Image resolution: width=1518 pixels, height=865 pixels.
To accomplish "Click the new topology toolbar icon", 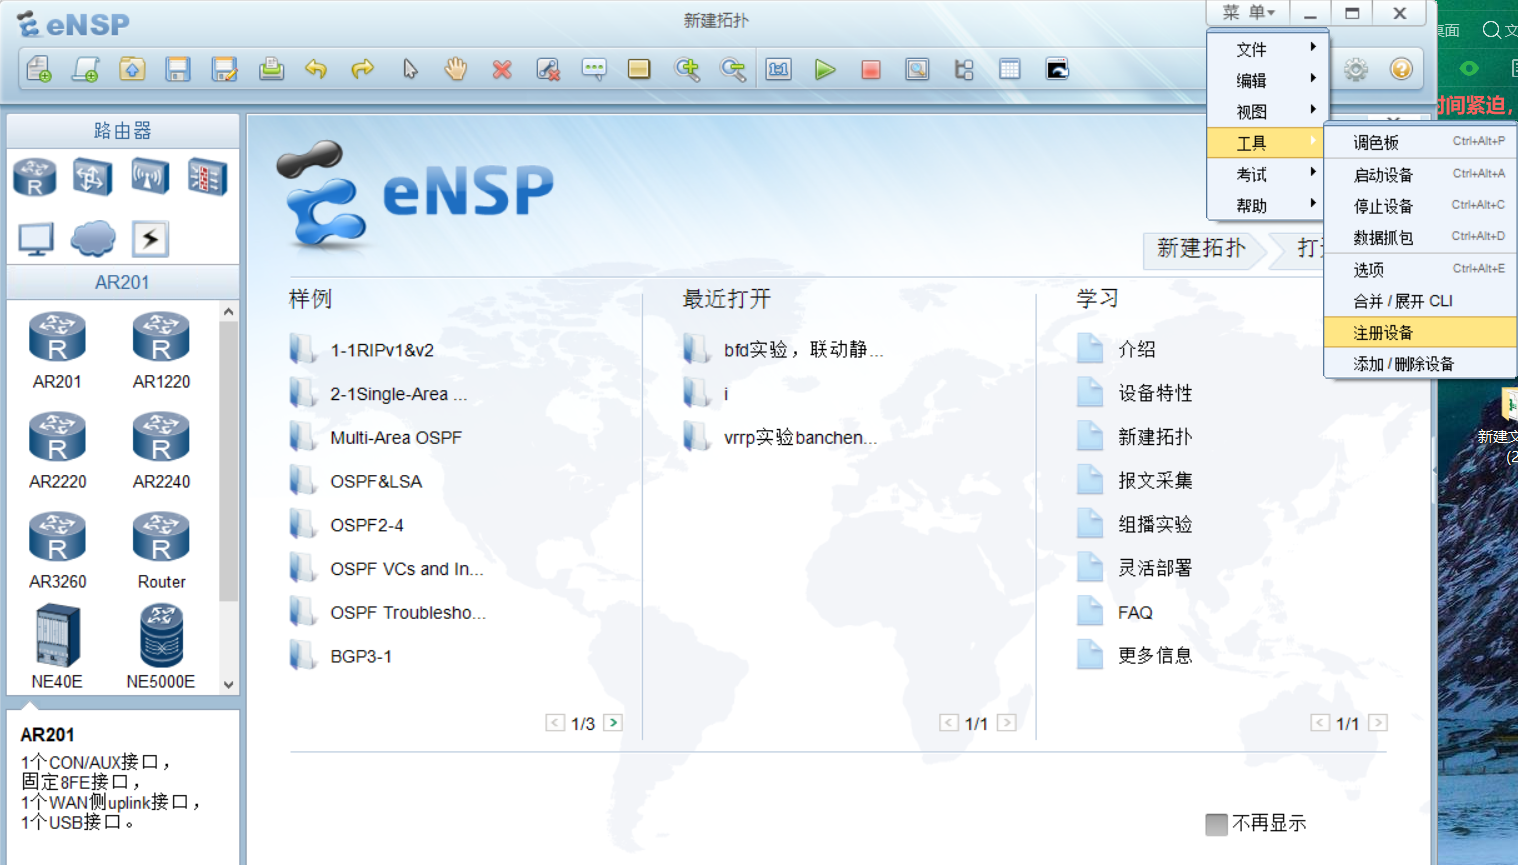I will click(x=39, y=69).
